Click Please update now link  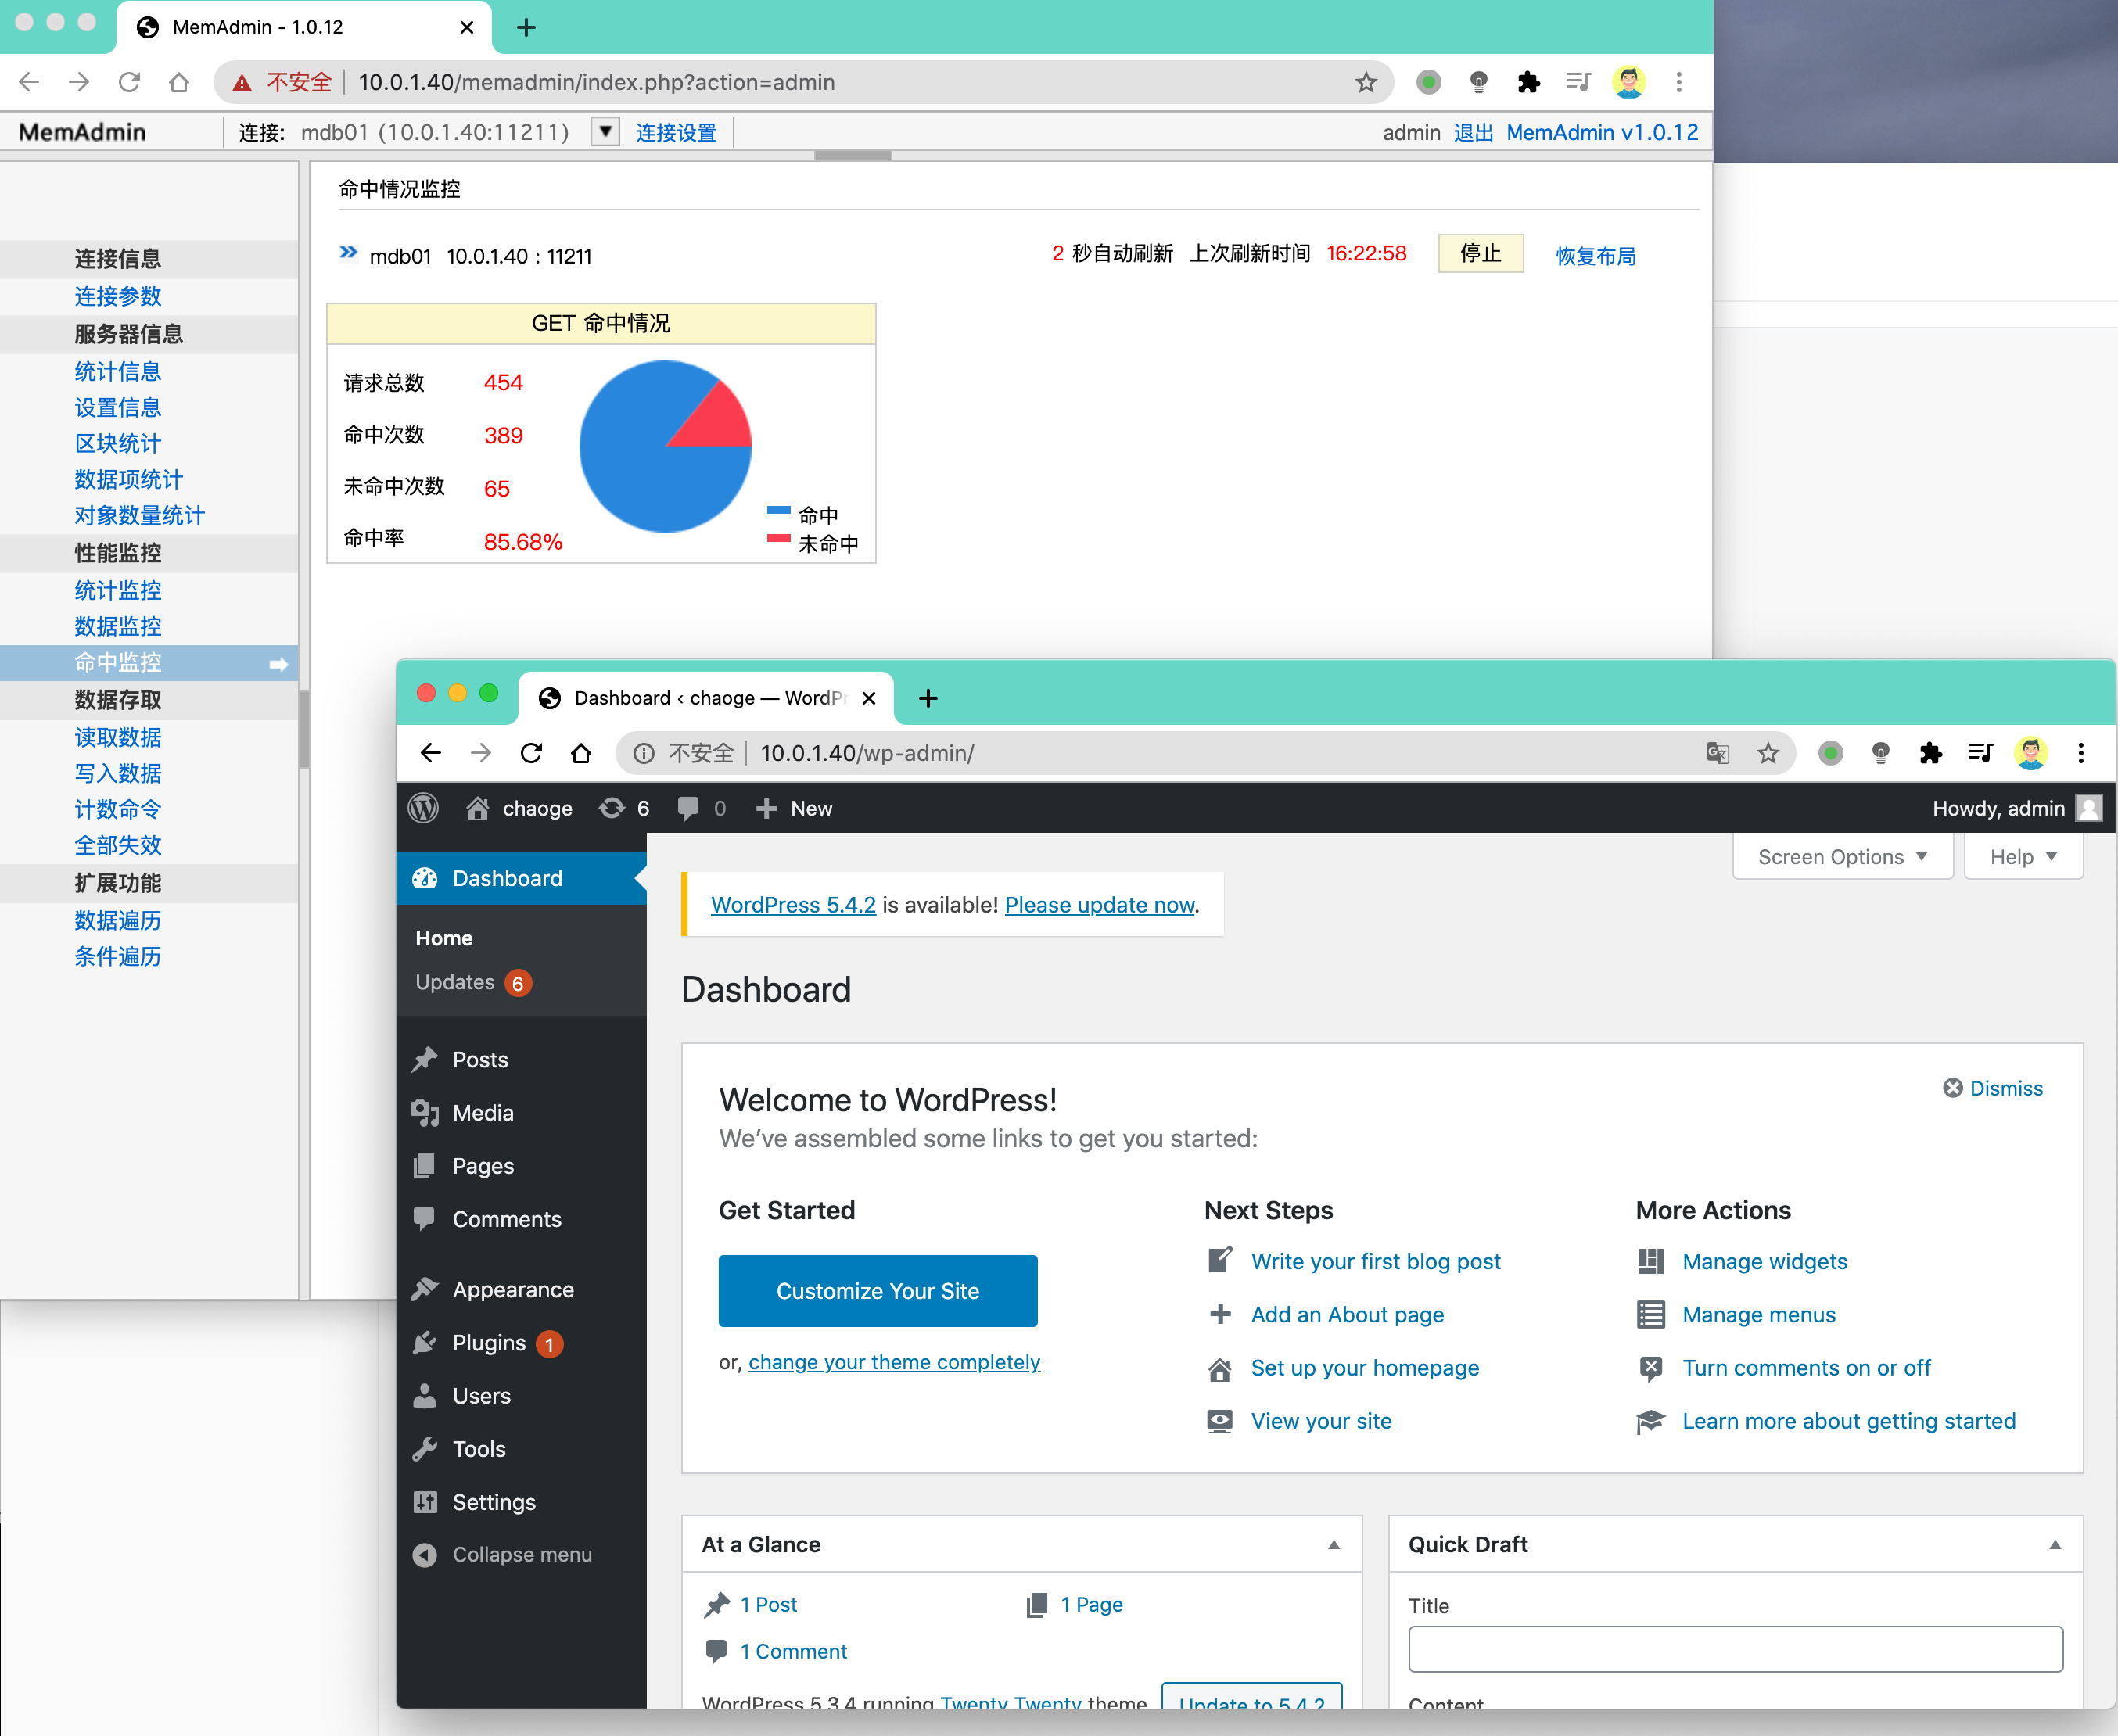(1099, 905)
